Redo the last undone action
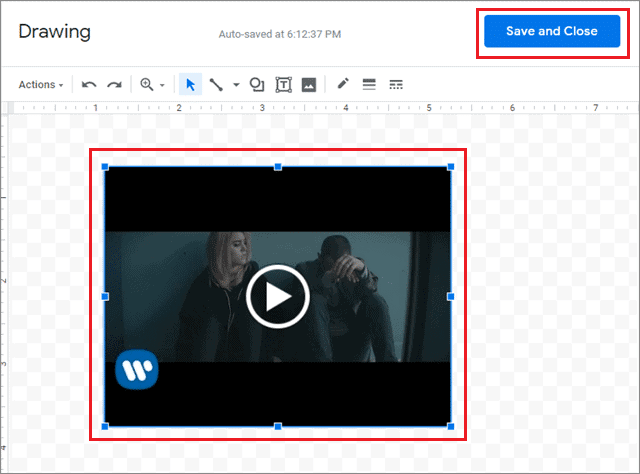This screenshot has width=640, height=474. tap(114, 85)
